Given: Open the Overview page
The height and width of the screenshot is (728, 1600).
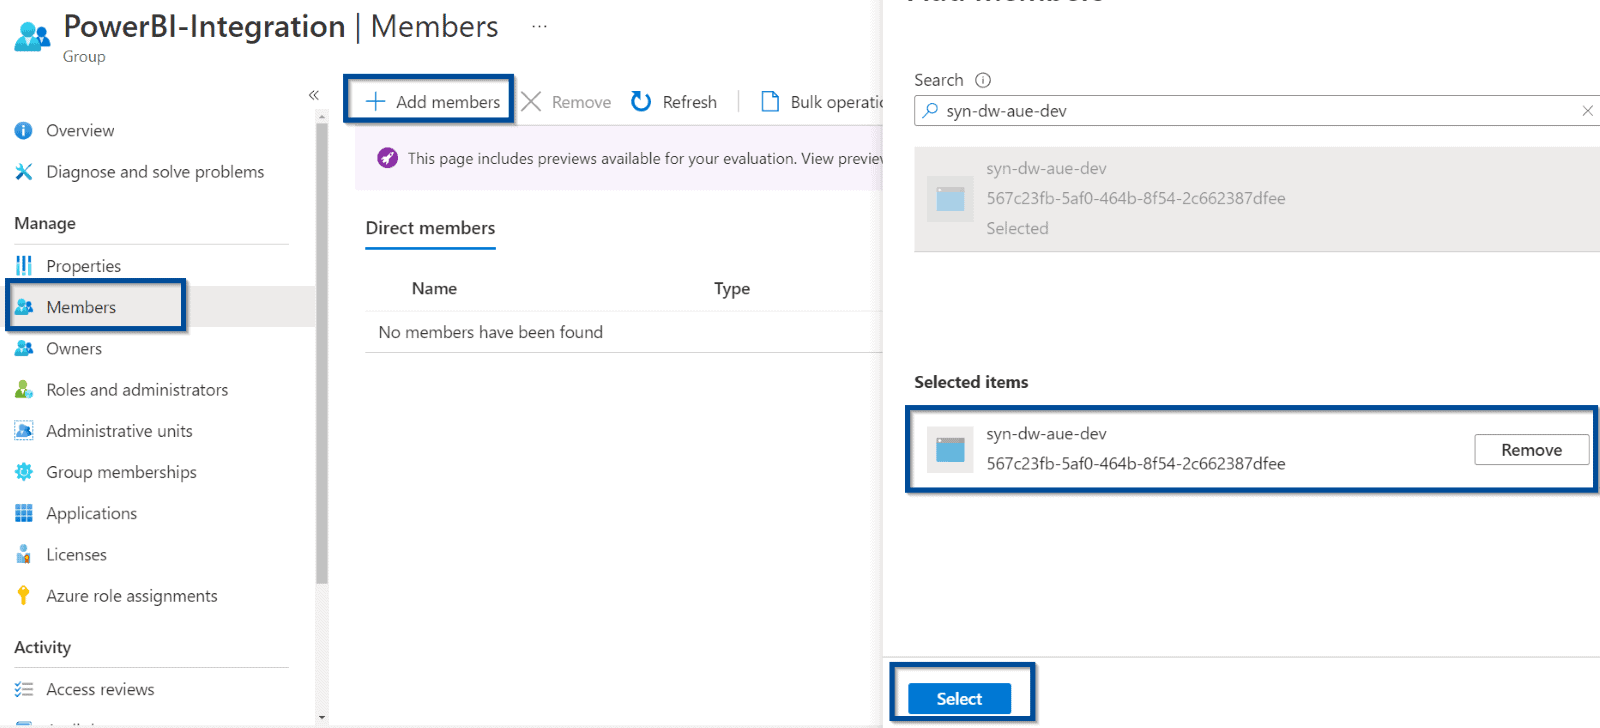Looking at the screenshot, I should click(80, 131).
